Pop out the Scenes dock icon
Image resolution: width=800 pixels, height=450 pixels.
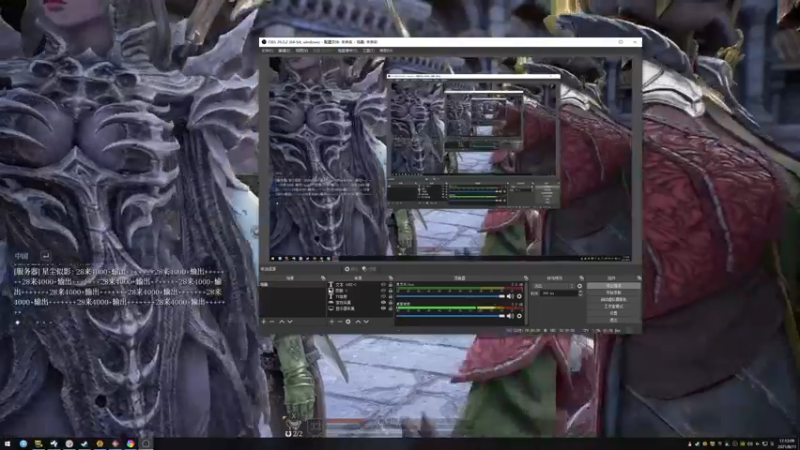click(323, 278)
